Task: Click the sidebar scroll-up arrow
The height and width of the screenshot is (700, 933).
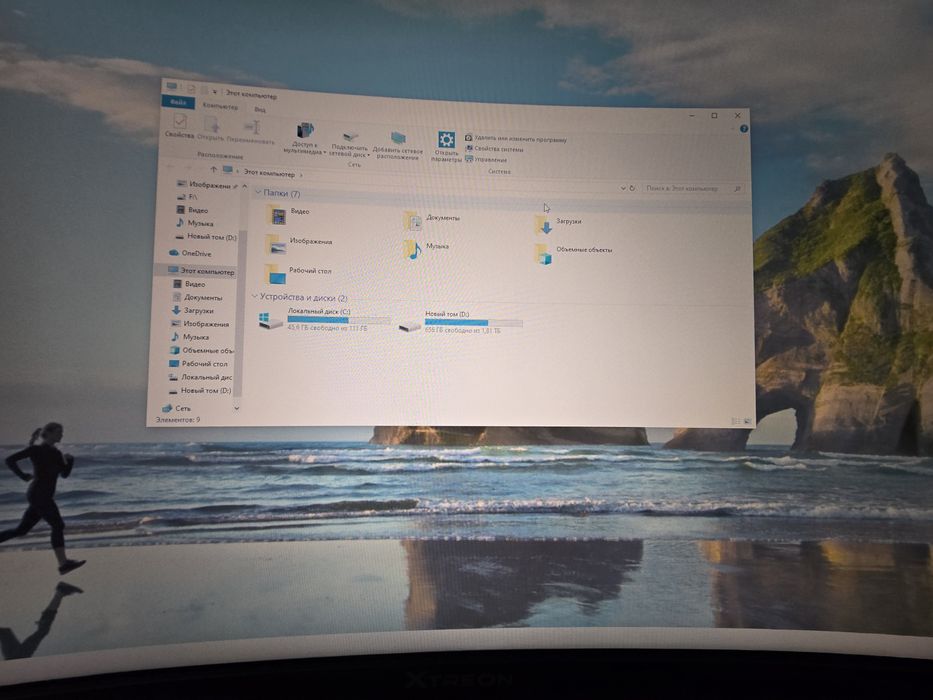Action: tap(245, 186)
